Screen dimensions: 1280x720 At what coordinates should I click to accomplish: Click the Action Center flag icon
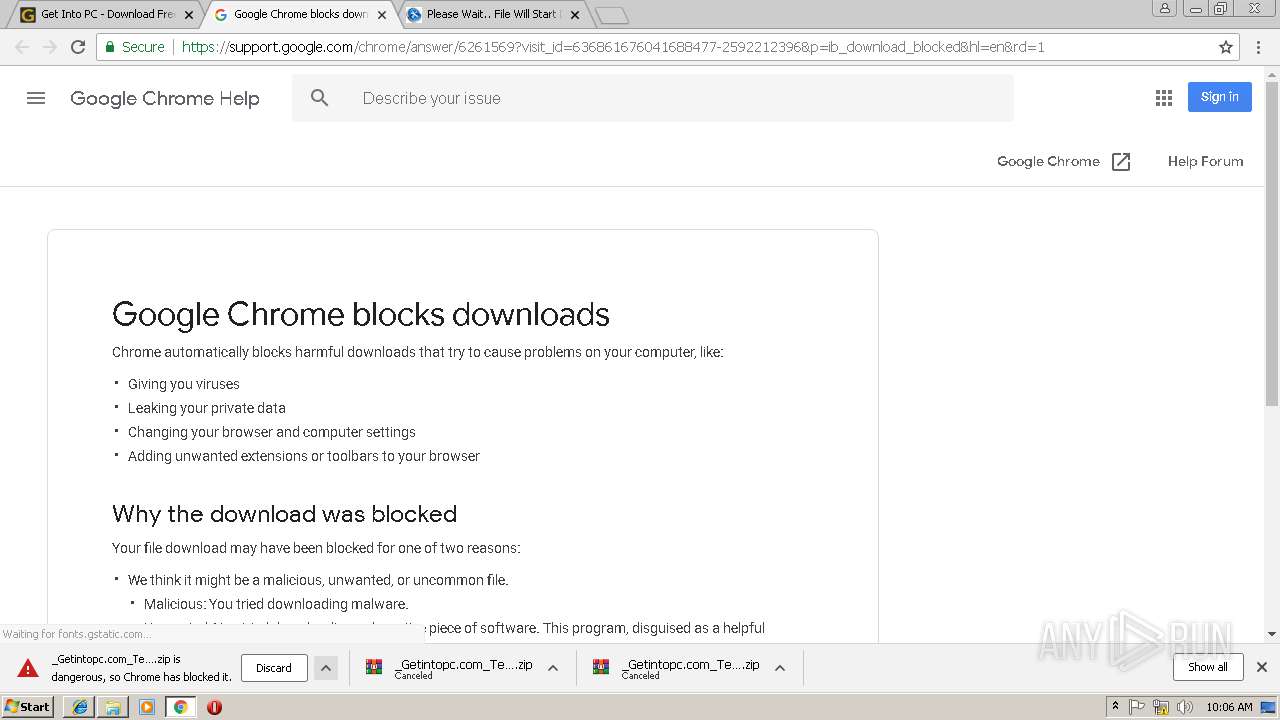click(1137, 707)
